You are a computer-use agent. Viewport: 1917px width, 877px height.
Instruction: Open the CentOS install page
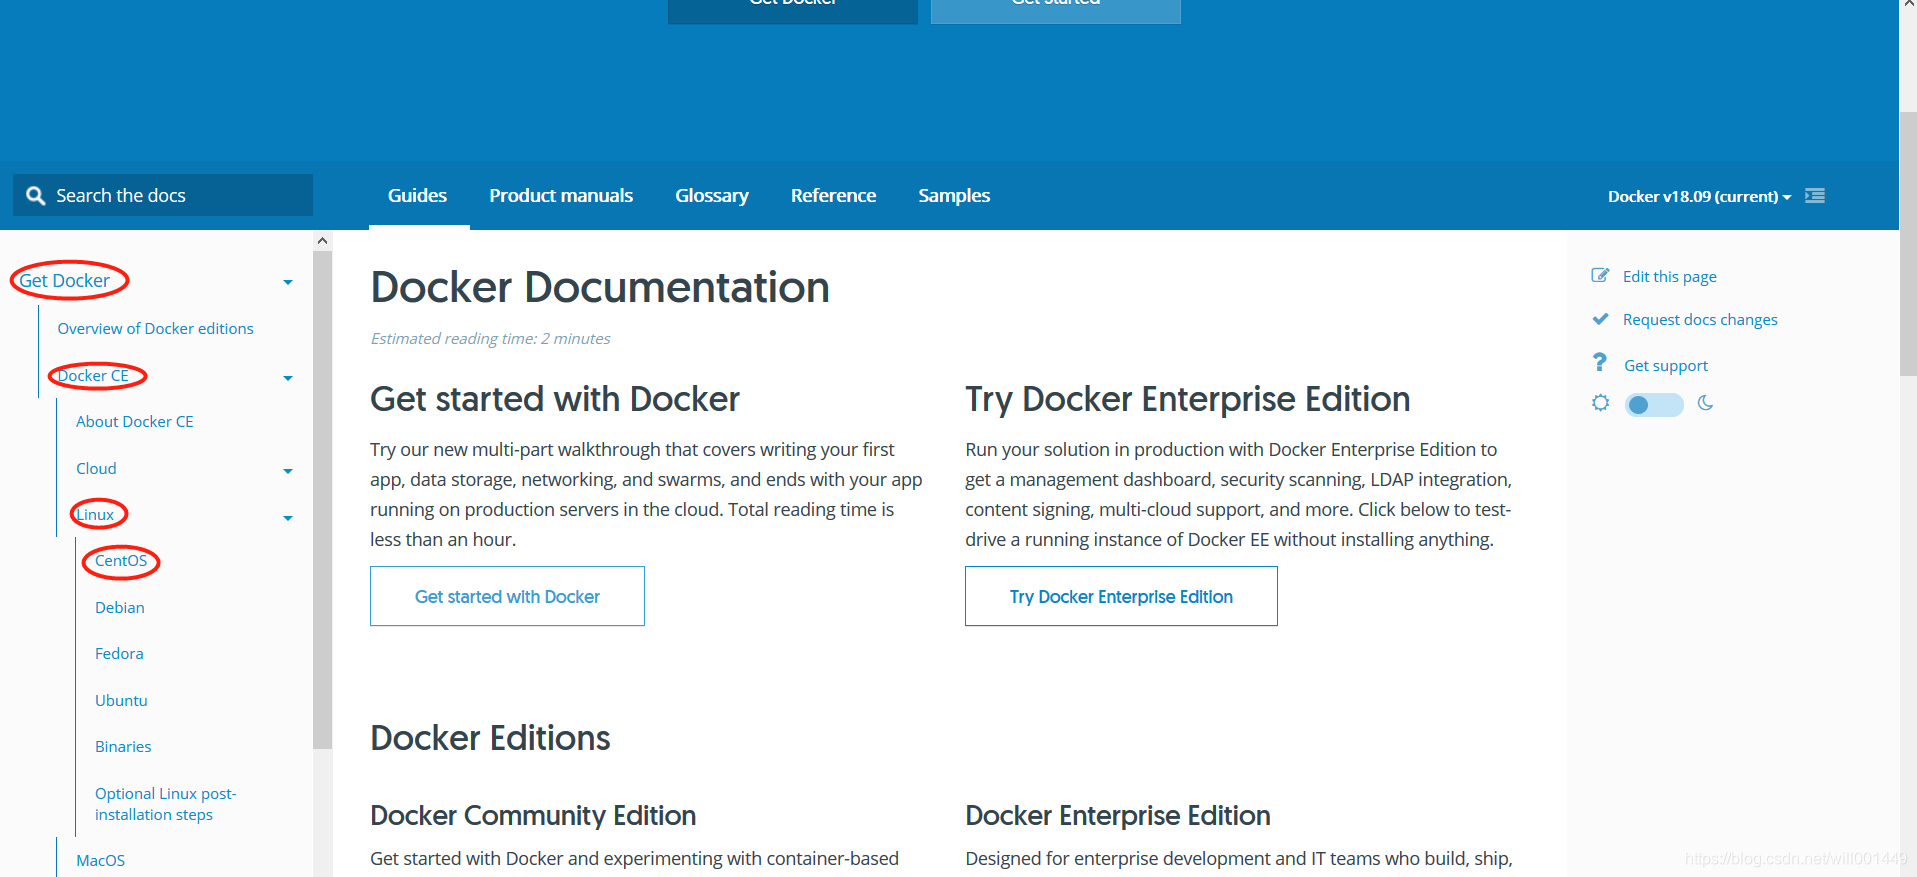pos(121,560)
